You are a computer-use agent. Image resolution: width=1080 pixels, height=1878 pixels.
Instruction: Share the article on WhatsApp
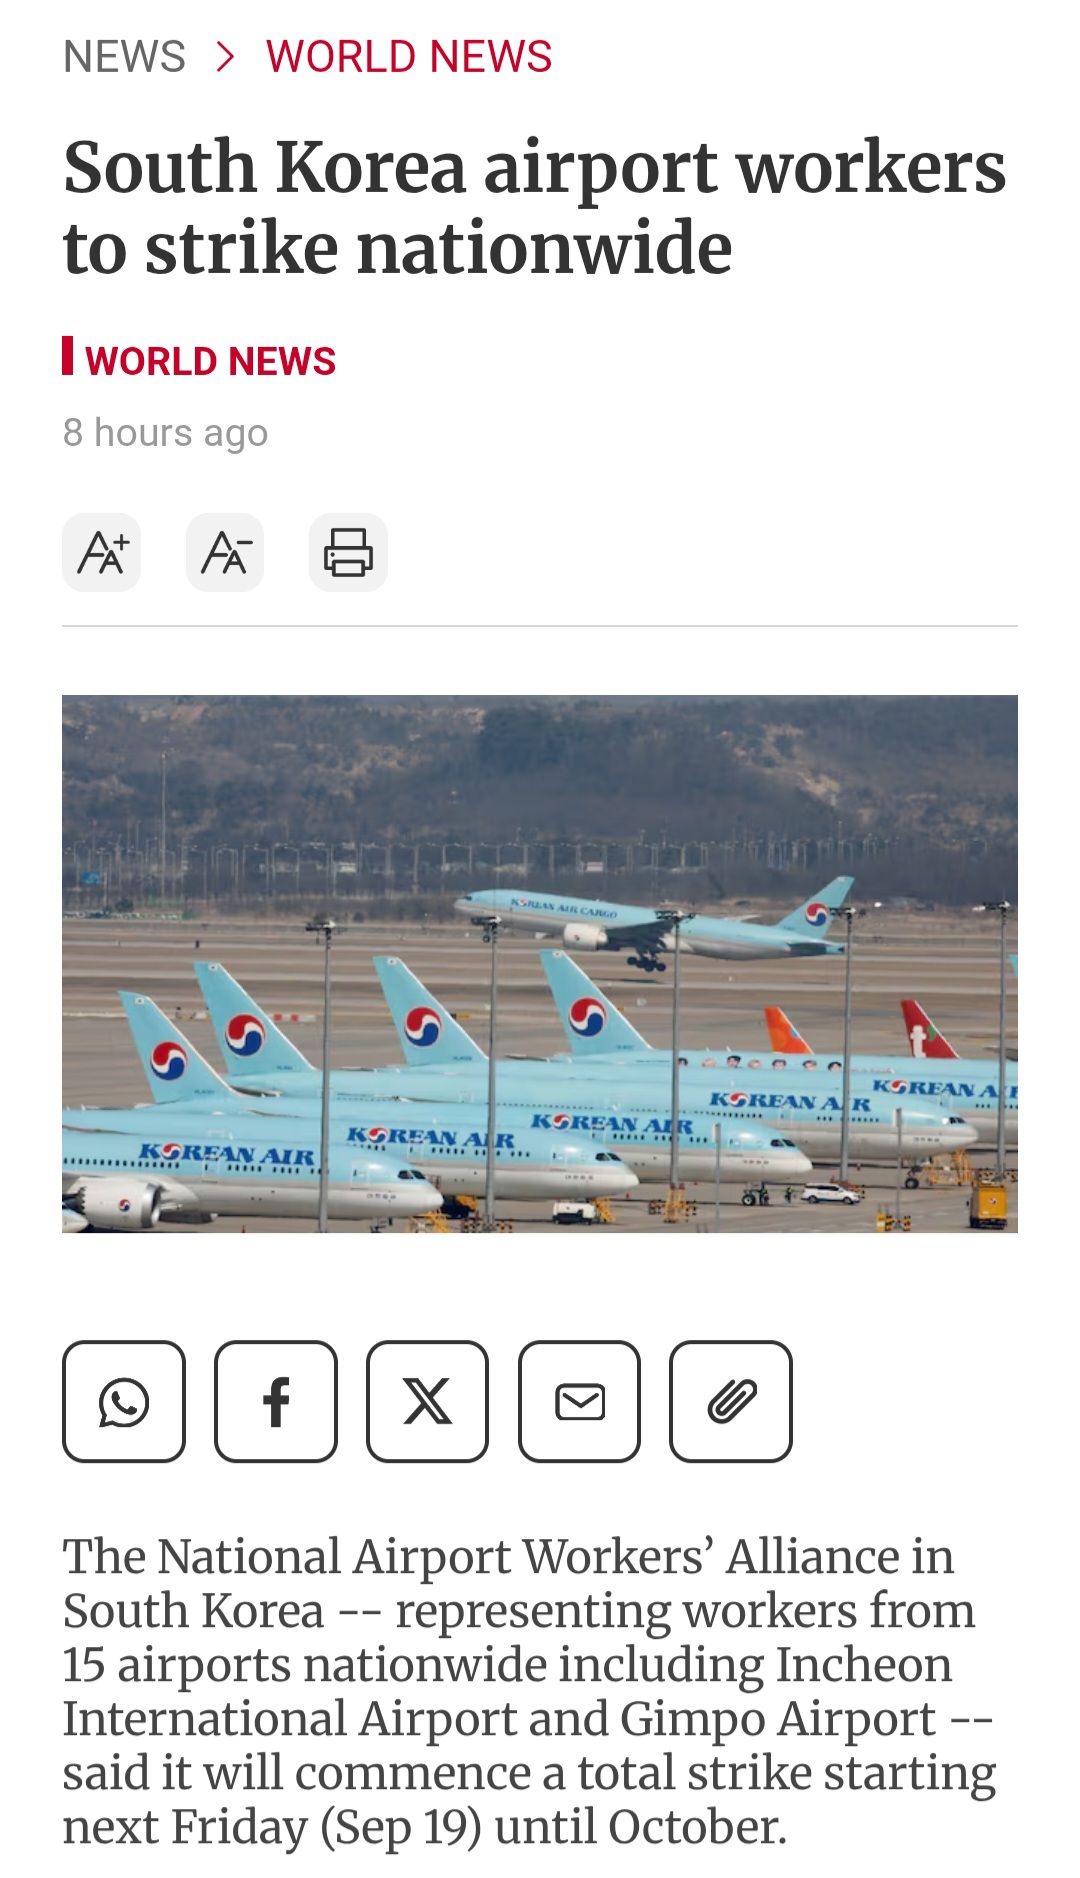tap(124, 1401)
